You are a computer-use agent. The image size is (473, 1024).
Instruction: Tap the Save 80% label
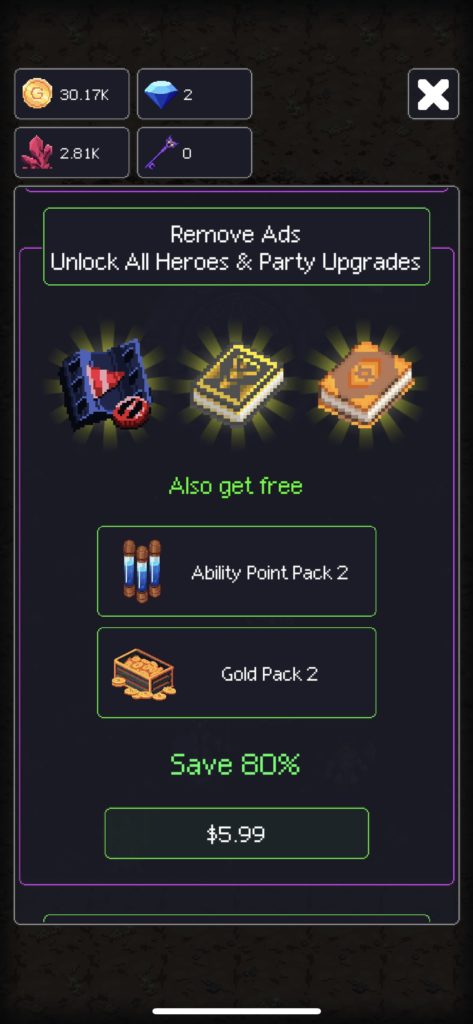[x=235, y=764]
